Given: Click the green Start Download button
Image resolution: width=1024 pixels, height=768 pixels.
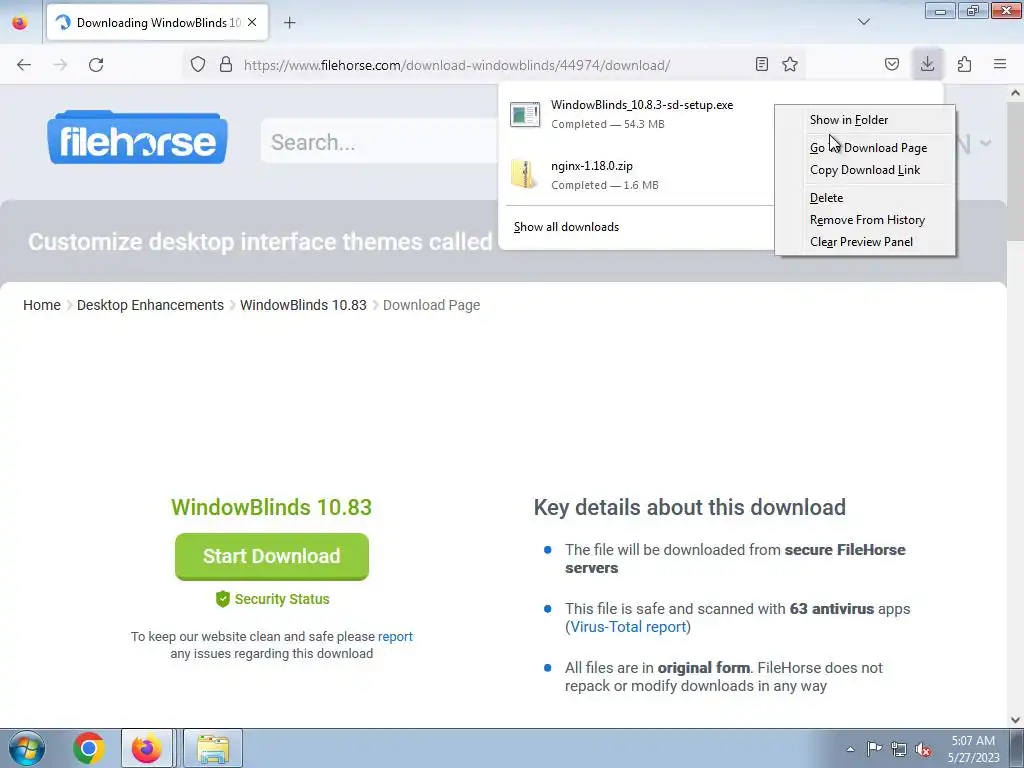Looking at the screenshot, I should point(272,556).
